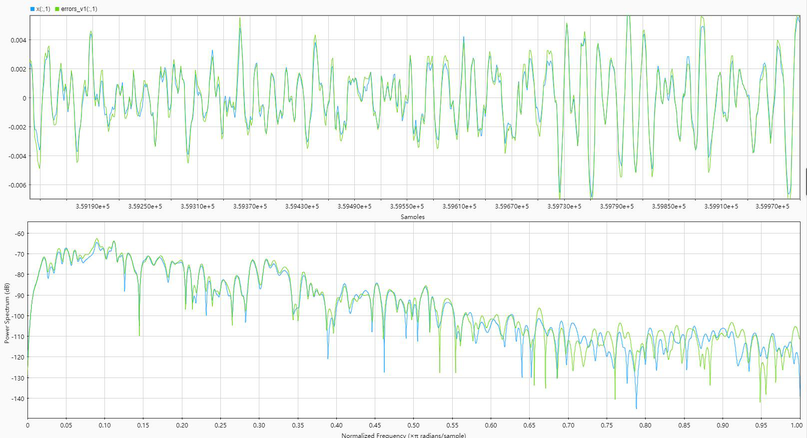Click the 0.50 normalized frequency tick

[x=414, y=424]
